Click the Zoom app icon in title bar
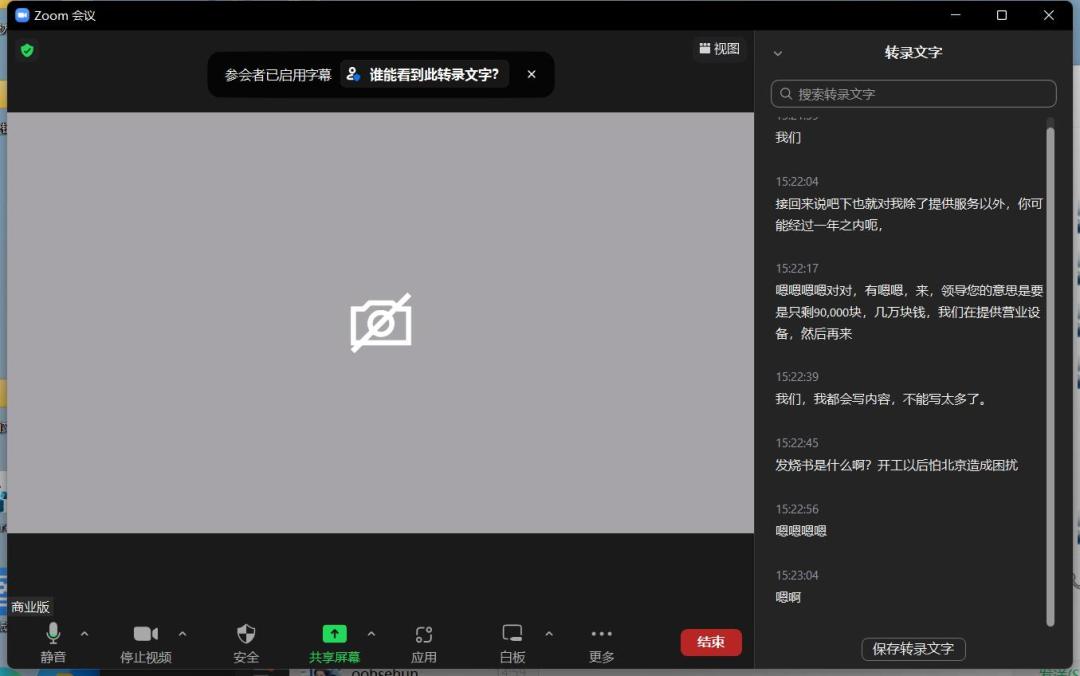Image resolution: width=1080 pixels, height=676 pixels. click(22, 15)
